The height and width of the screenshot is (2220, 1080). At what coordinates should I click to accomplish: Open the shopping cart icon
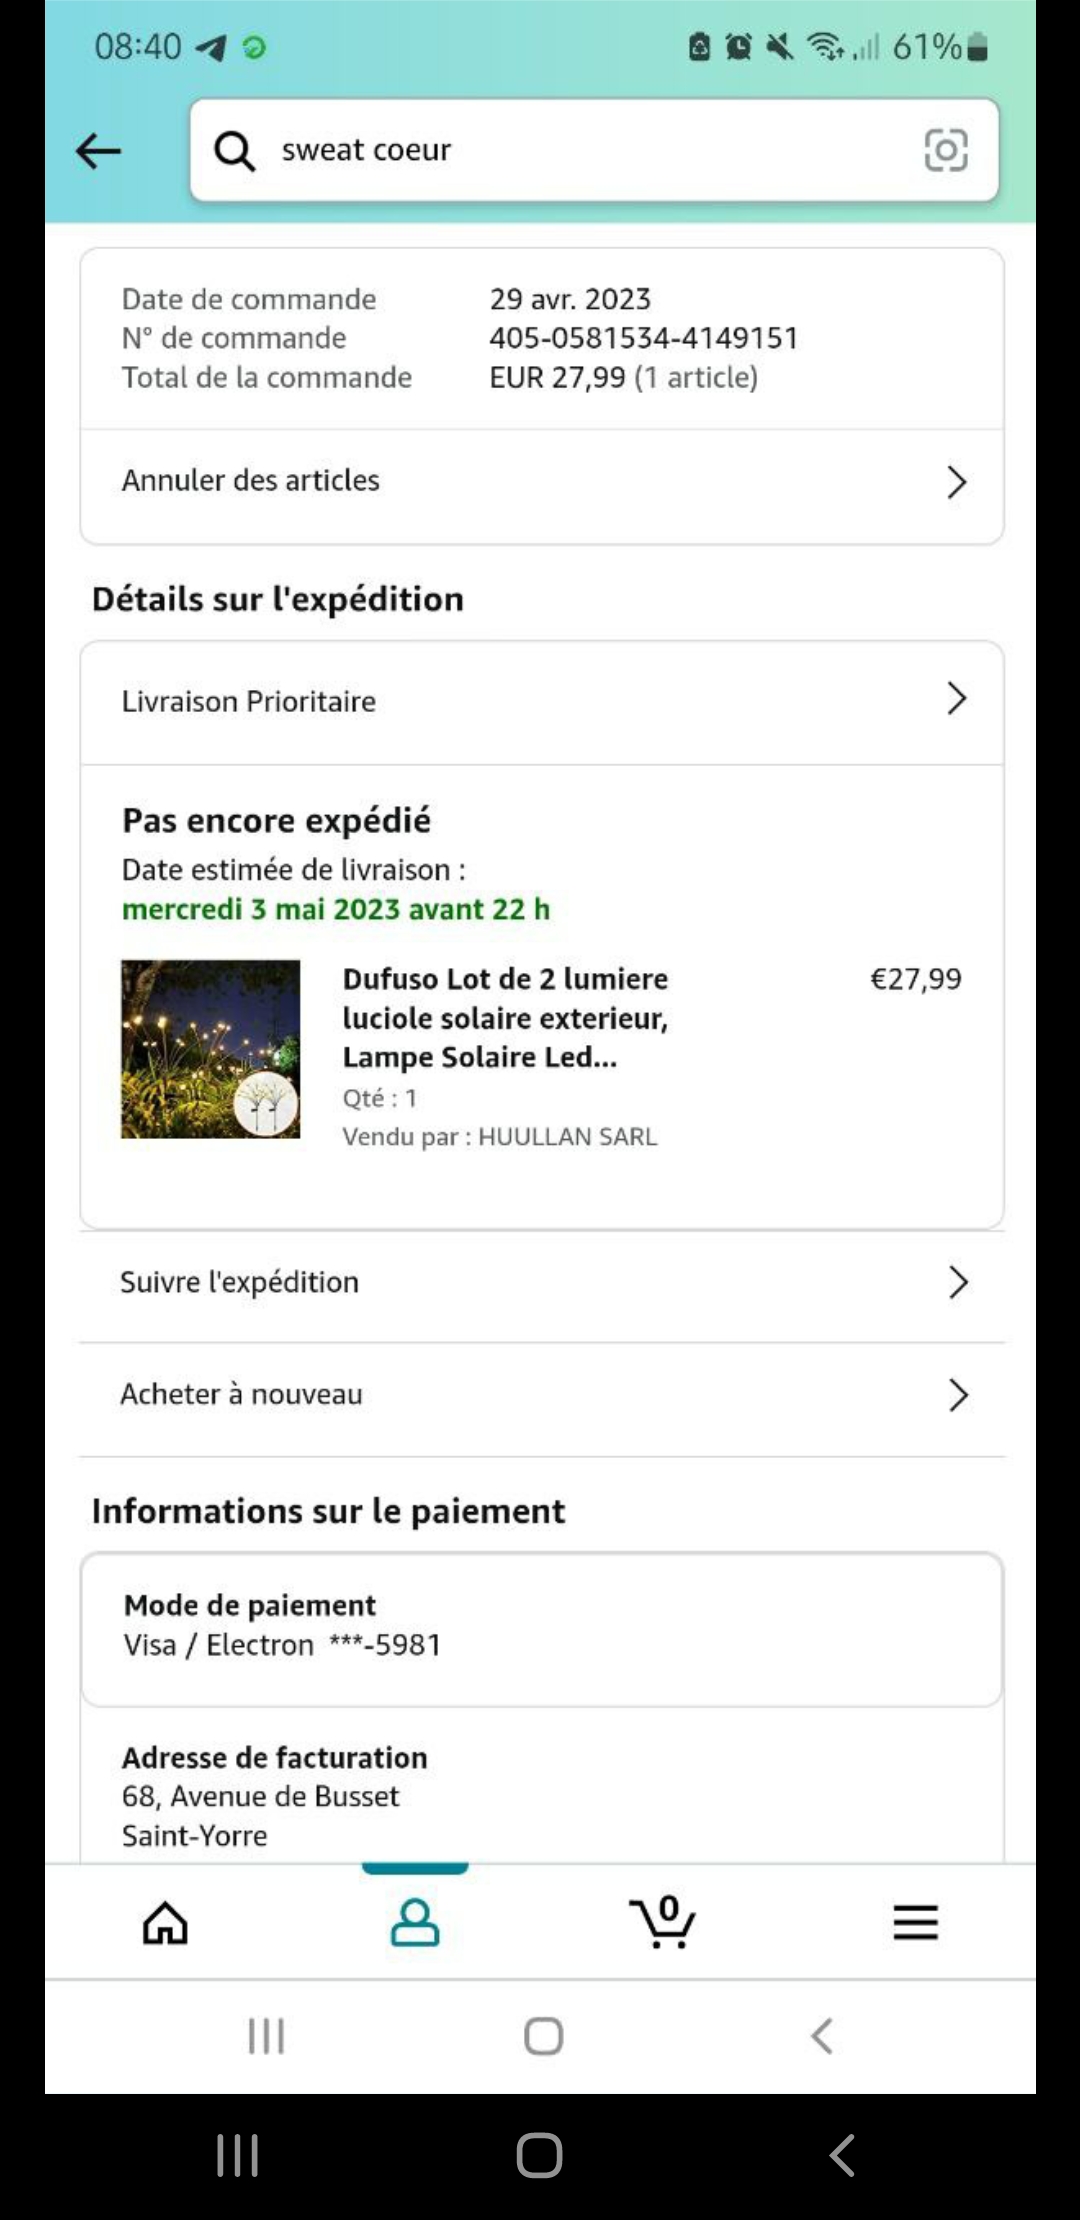click(663, 1922)
